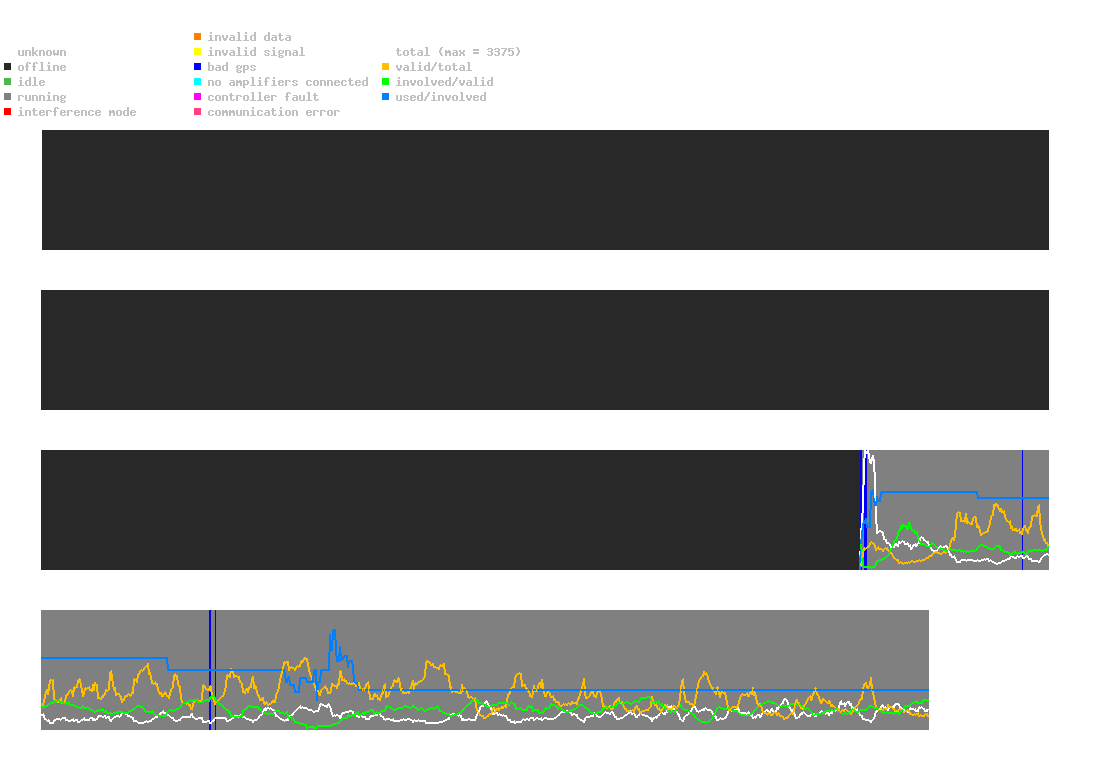Click the blue bad gps swatch

pyautogui.click(x=198, y=67)
